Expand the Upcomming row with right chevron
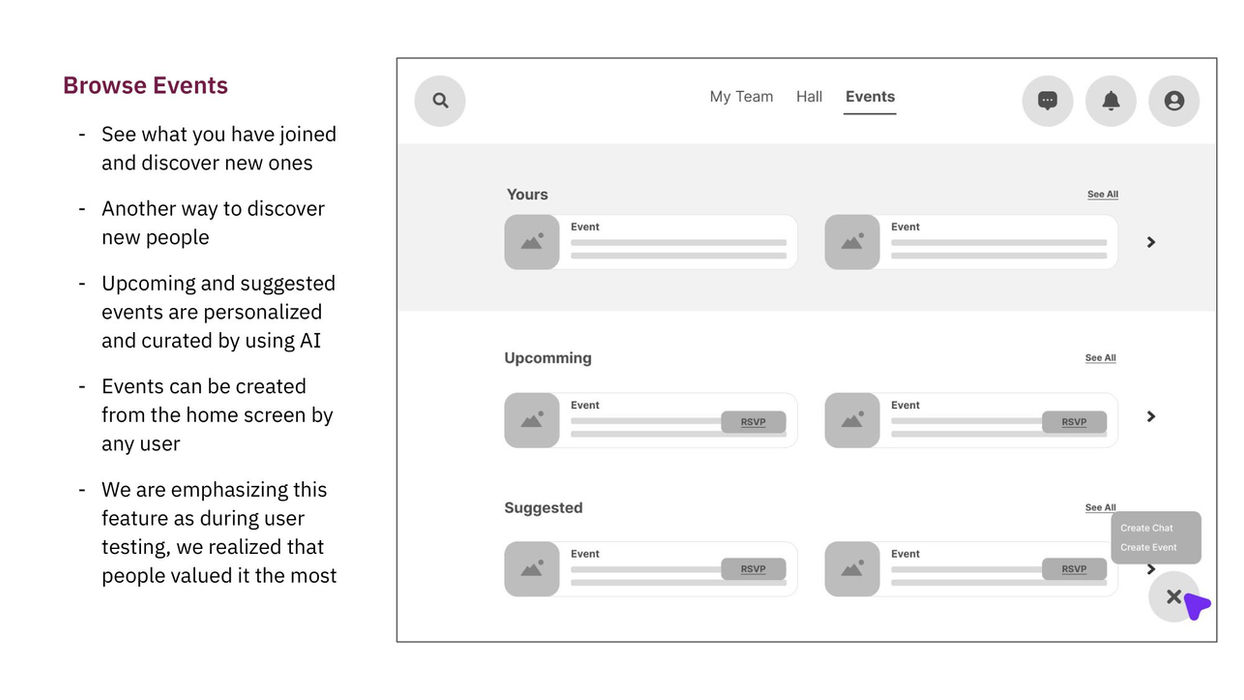The height and width of the screenshot is (700, 1244). pos(1151,416)
